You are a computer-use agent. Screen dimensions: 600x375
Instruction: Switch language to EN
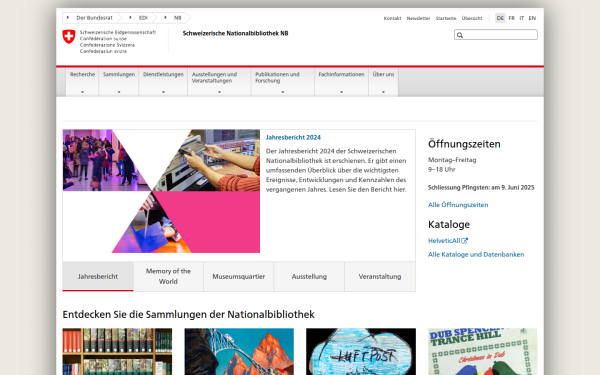[532, 18]
